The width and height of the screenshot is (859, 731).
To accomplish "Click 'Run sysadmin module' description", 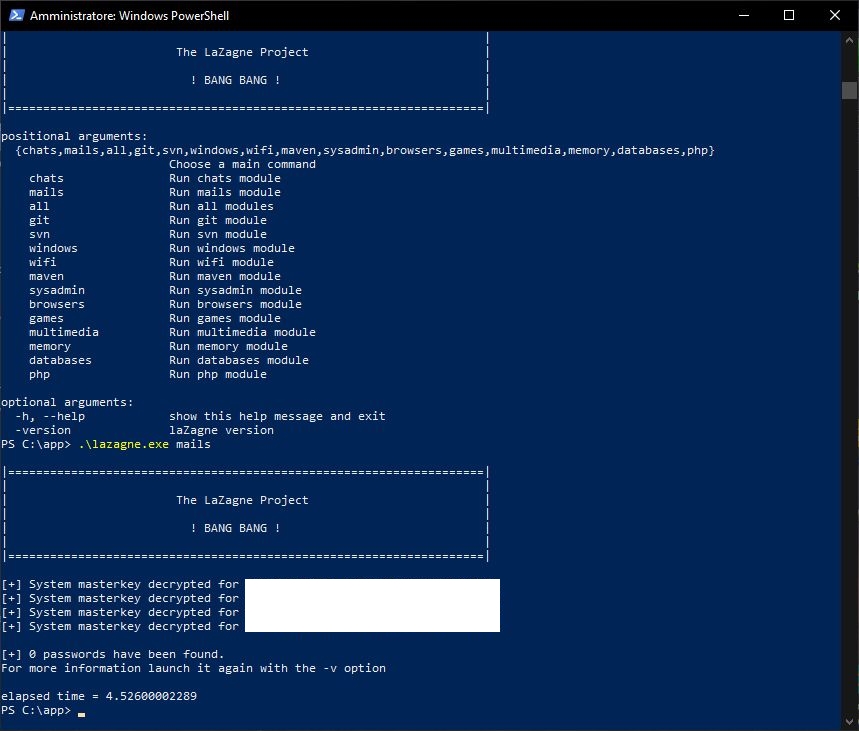I will (x=236, y=290).
